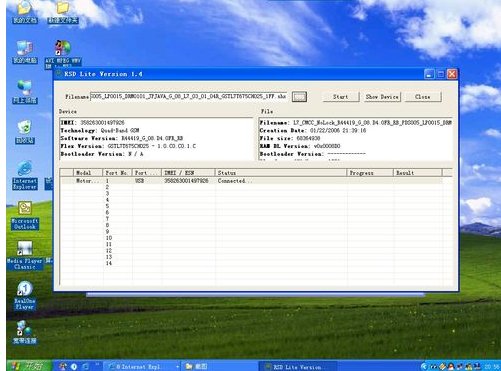Open the broadband connection (宽带连接) shortcut
This screenshot has height=371, width=501.
pyautogui.click(x=25, y=332)
